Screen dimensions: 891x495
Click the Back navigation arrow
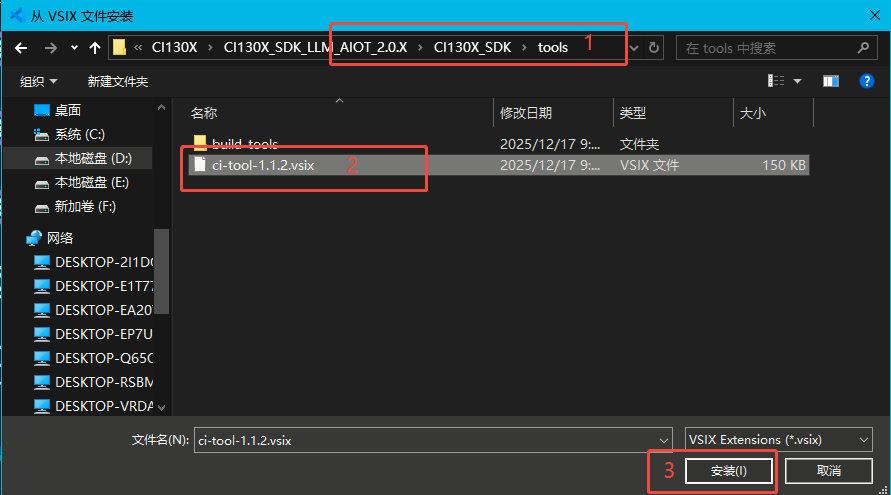click(21, 47)
